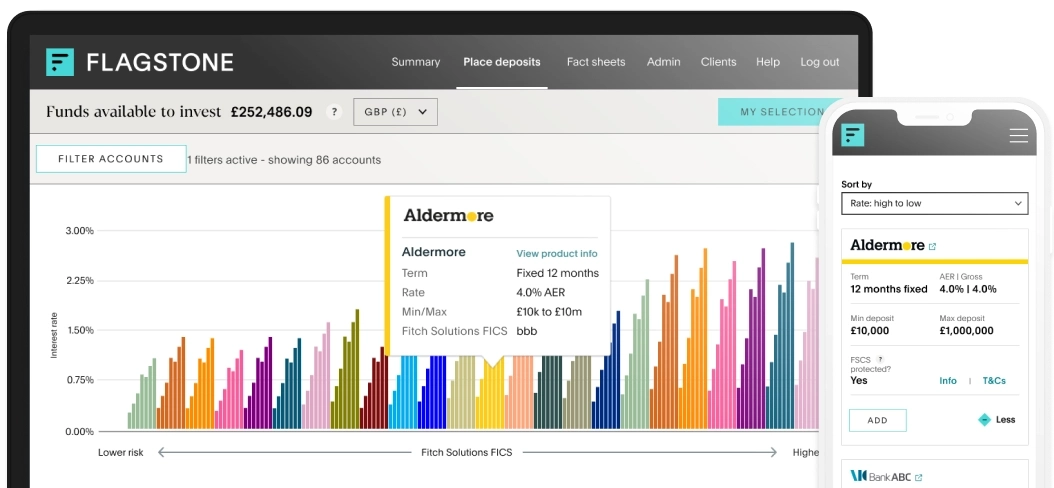Click the Aldermore logo in the tooltip
The image size is (1054, 488).
448,216
